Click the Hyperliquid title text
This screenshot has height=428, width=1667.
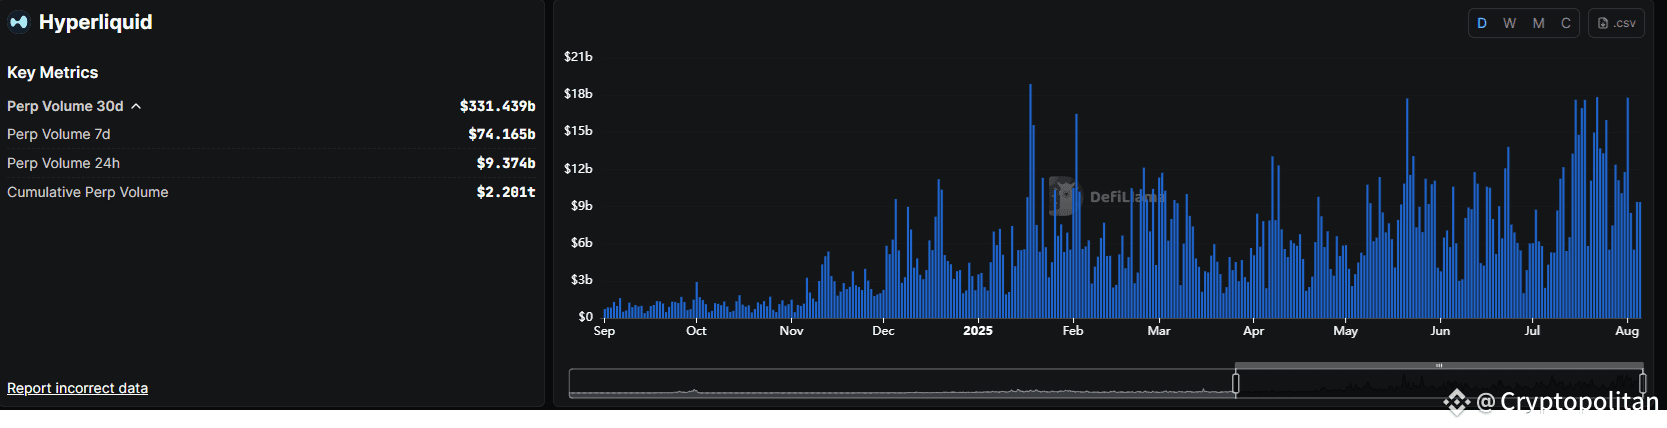(x=96, y=22)
